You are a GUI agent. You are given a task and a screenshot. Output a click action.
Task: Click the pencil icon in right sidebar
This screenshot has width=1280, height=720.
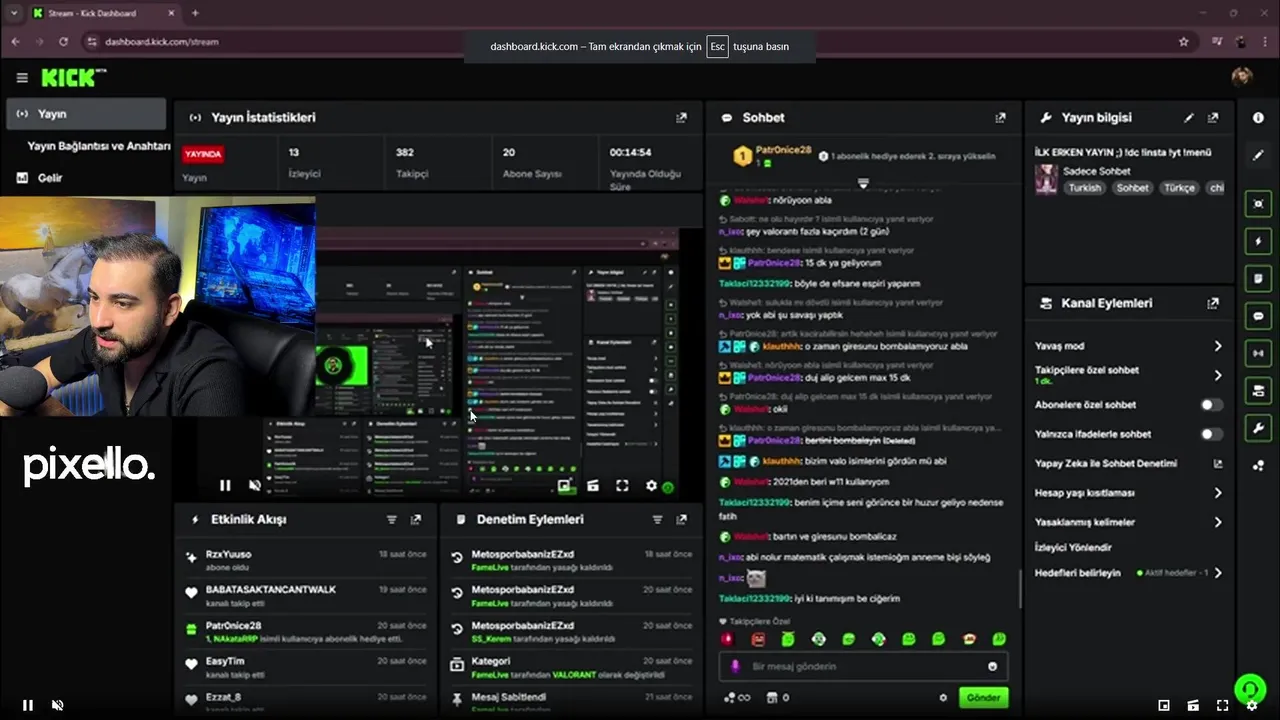click(1258, 156)
